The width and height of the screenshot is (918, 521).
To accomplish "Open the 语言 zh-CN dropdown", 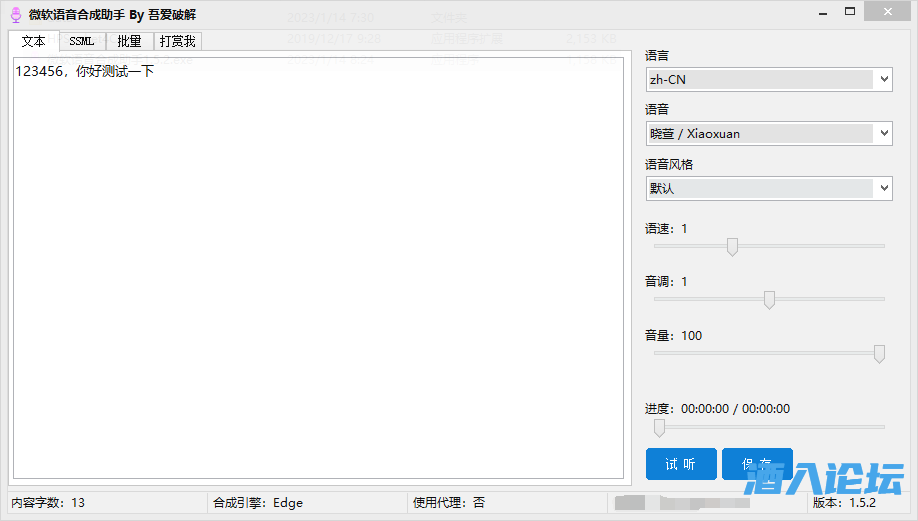I will 769,80.
